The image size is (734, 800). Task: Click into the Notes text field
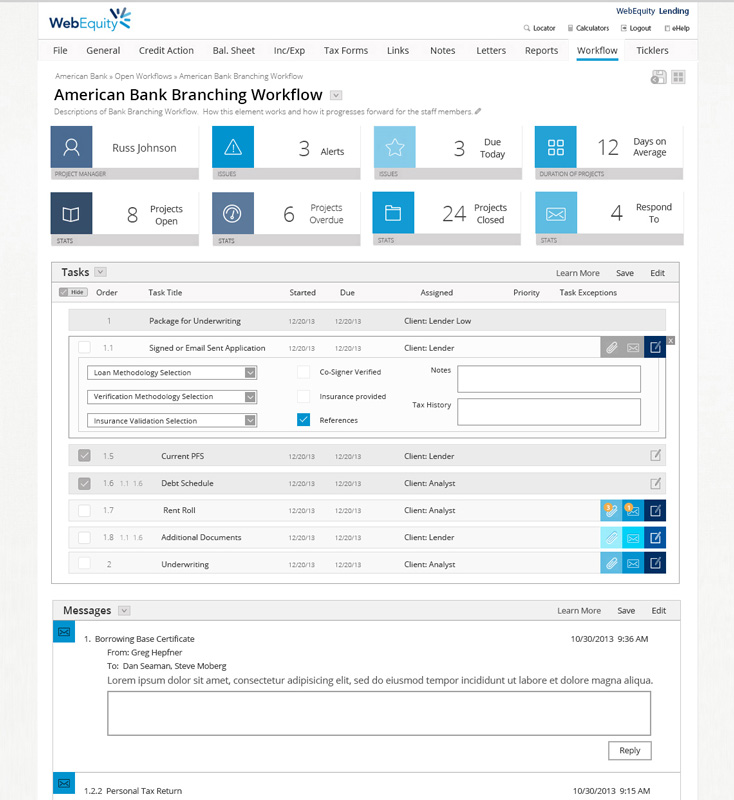point(548,379)
